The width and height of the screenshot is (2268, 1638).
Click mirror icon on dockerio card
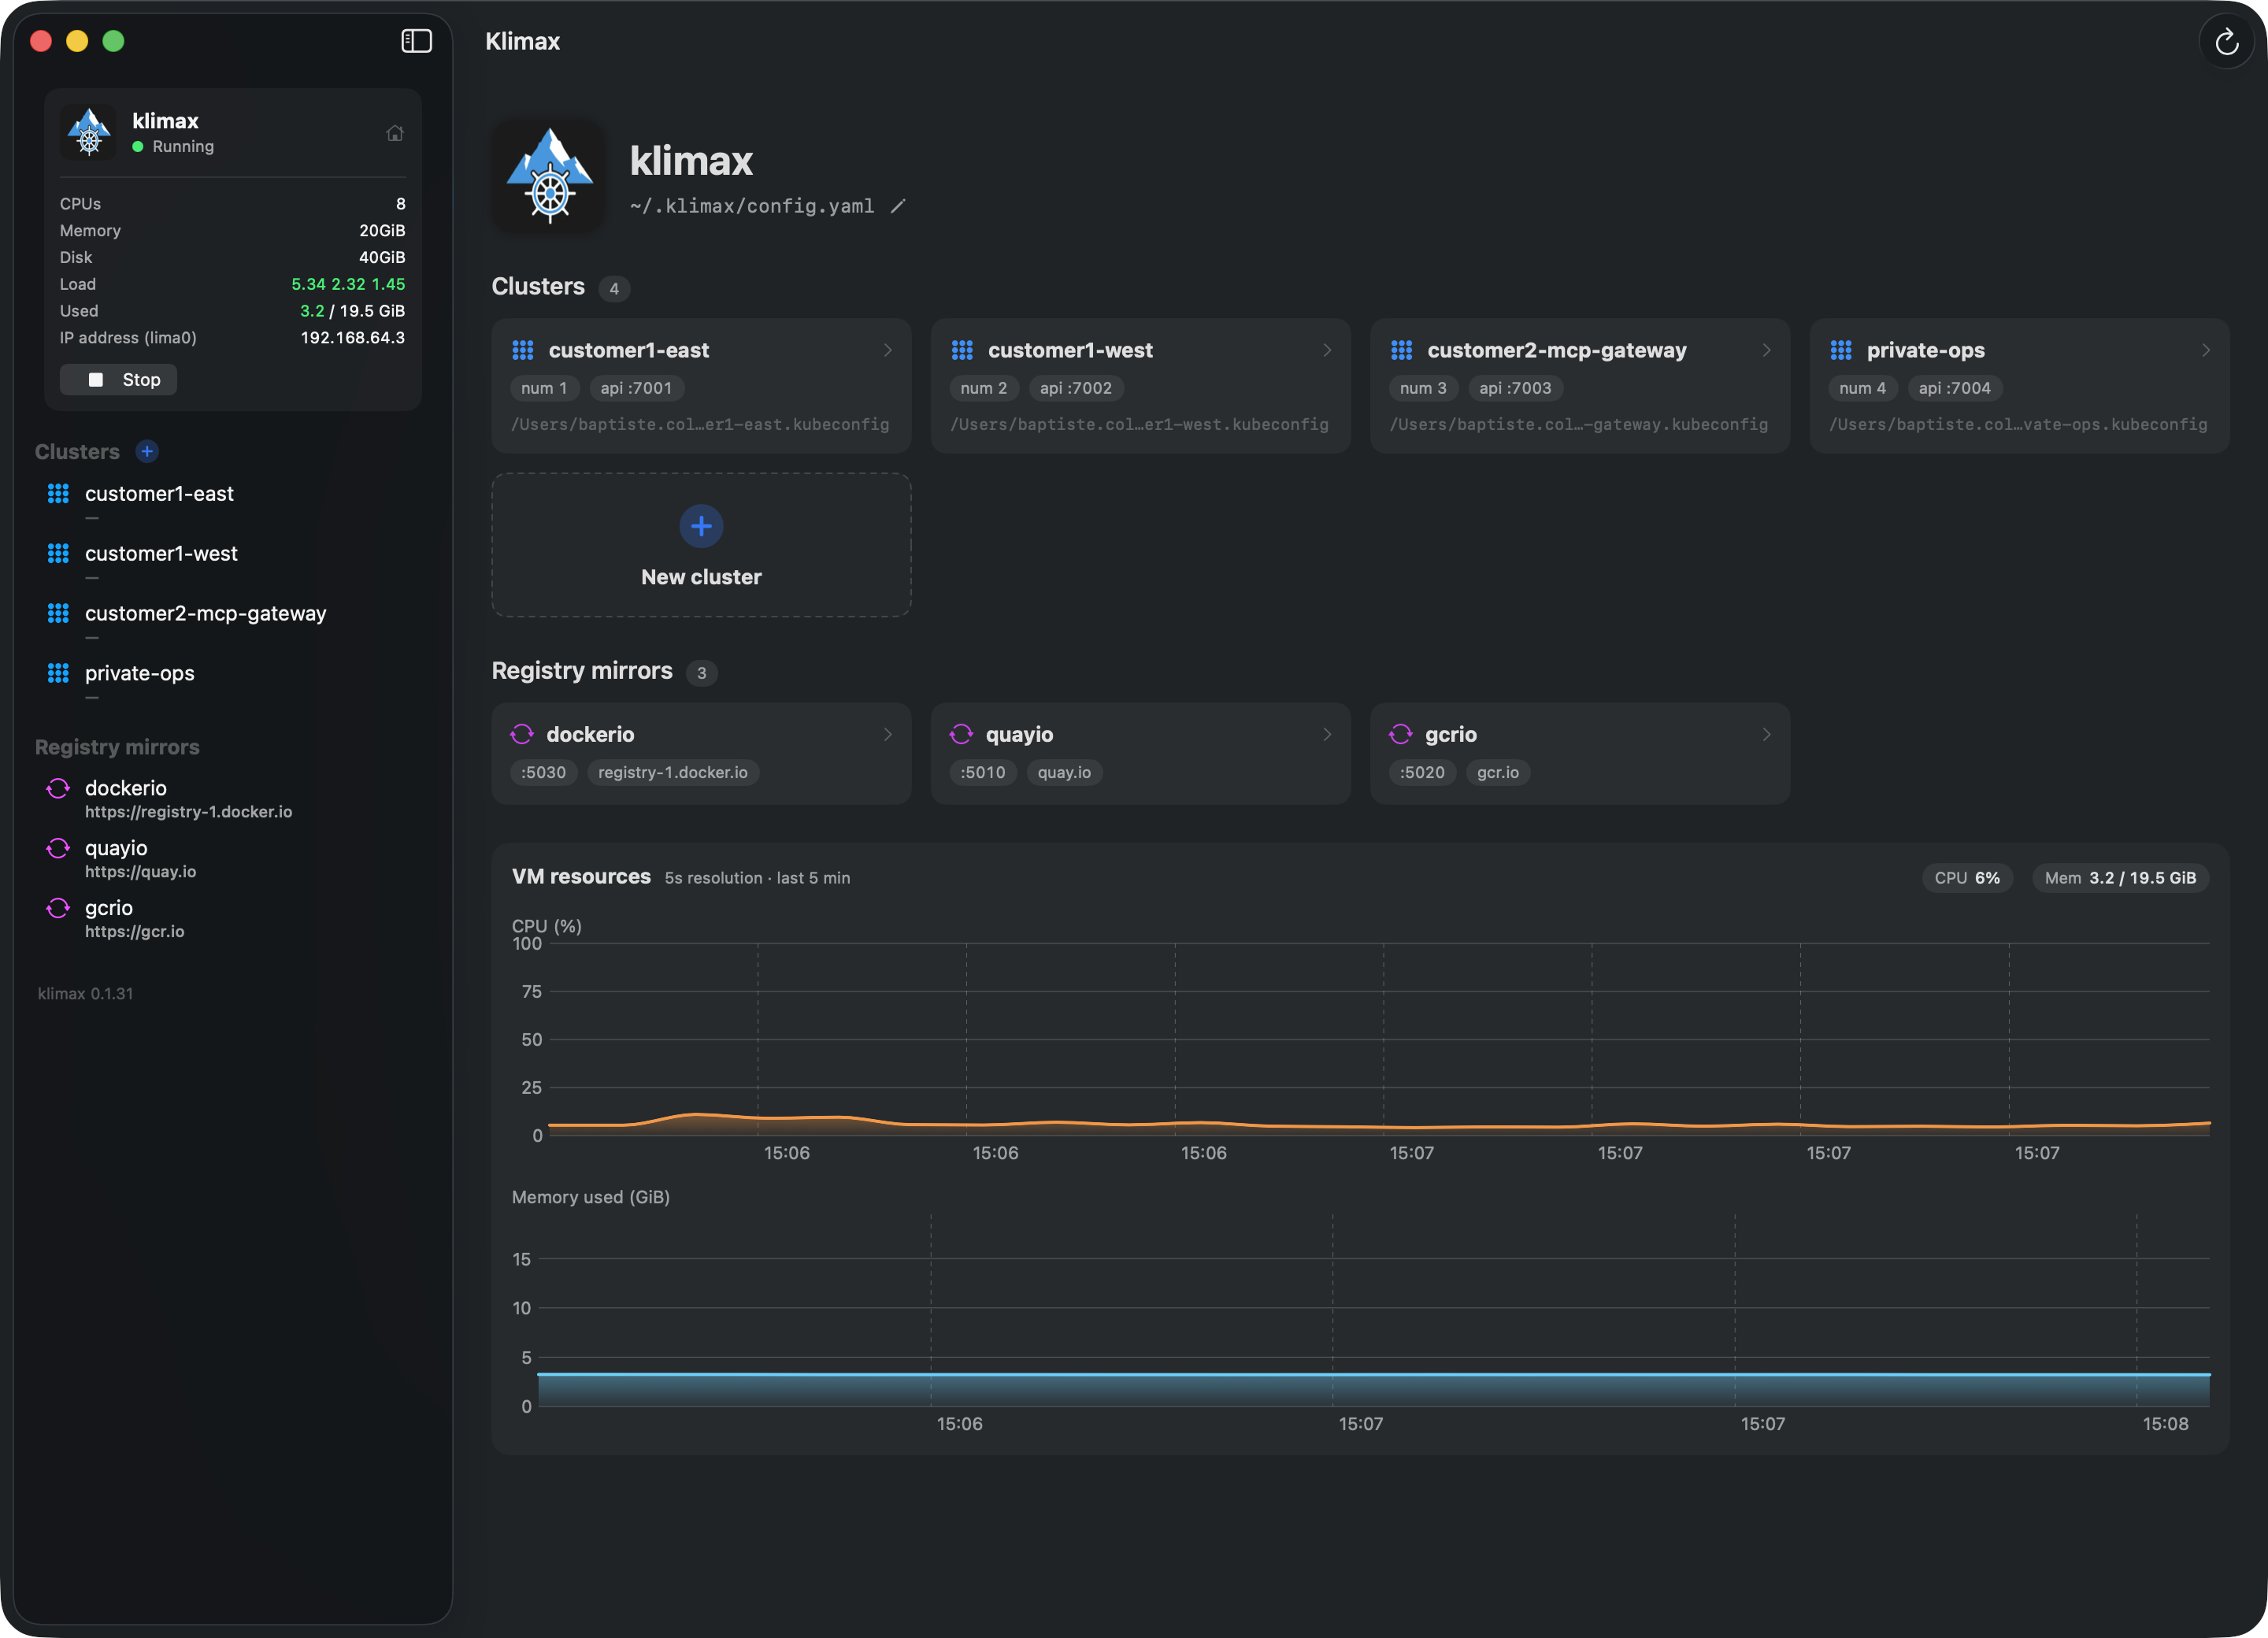522,735
